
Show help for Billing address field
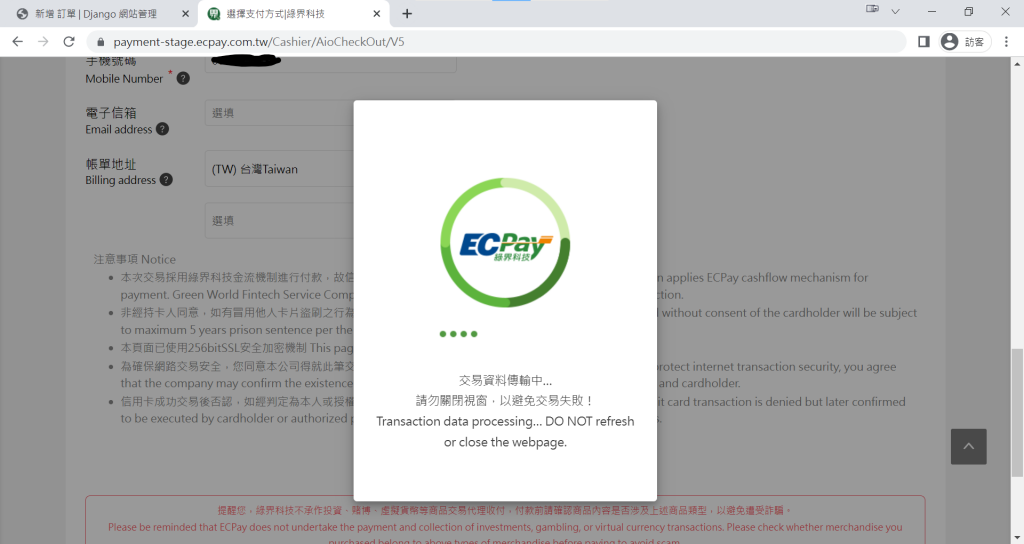tap(167, 180)
